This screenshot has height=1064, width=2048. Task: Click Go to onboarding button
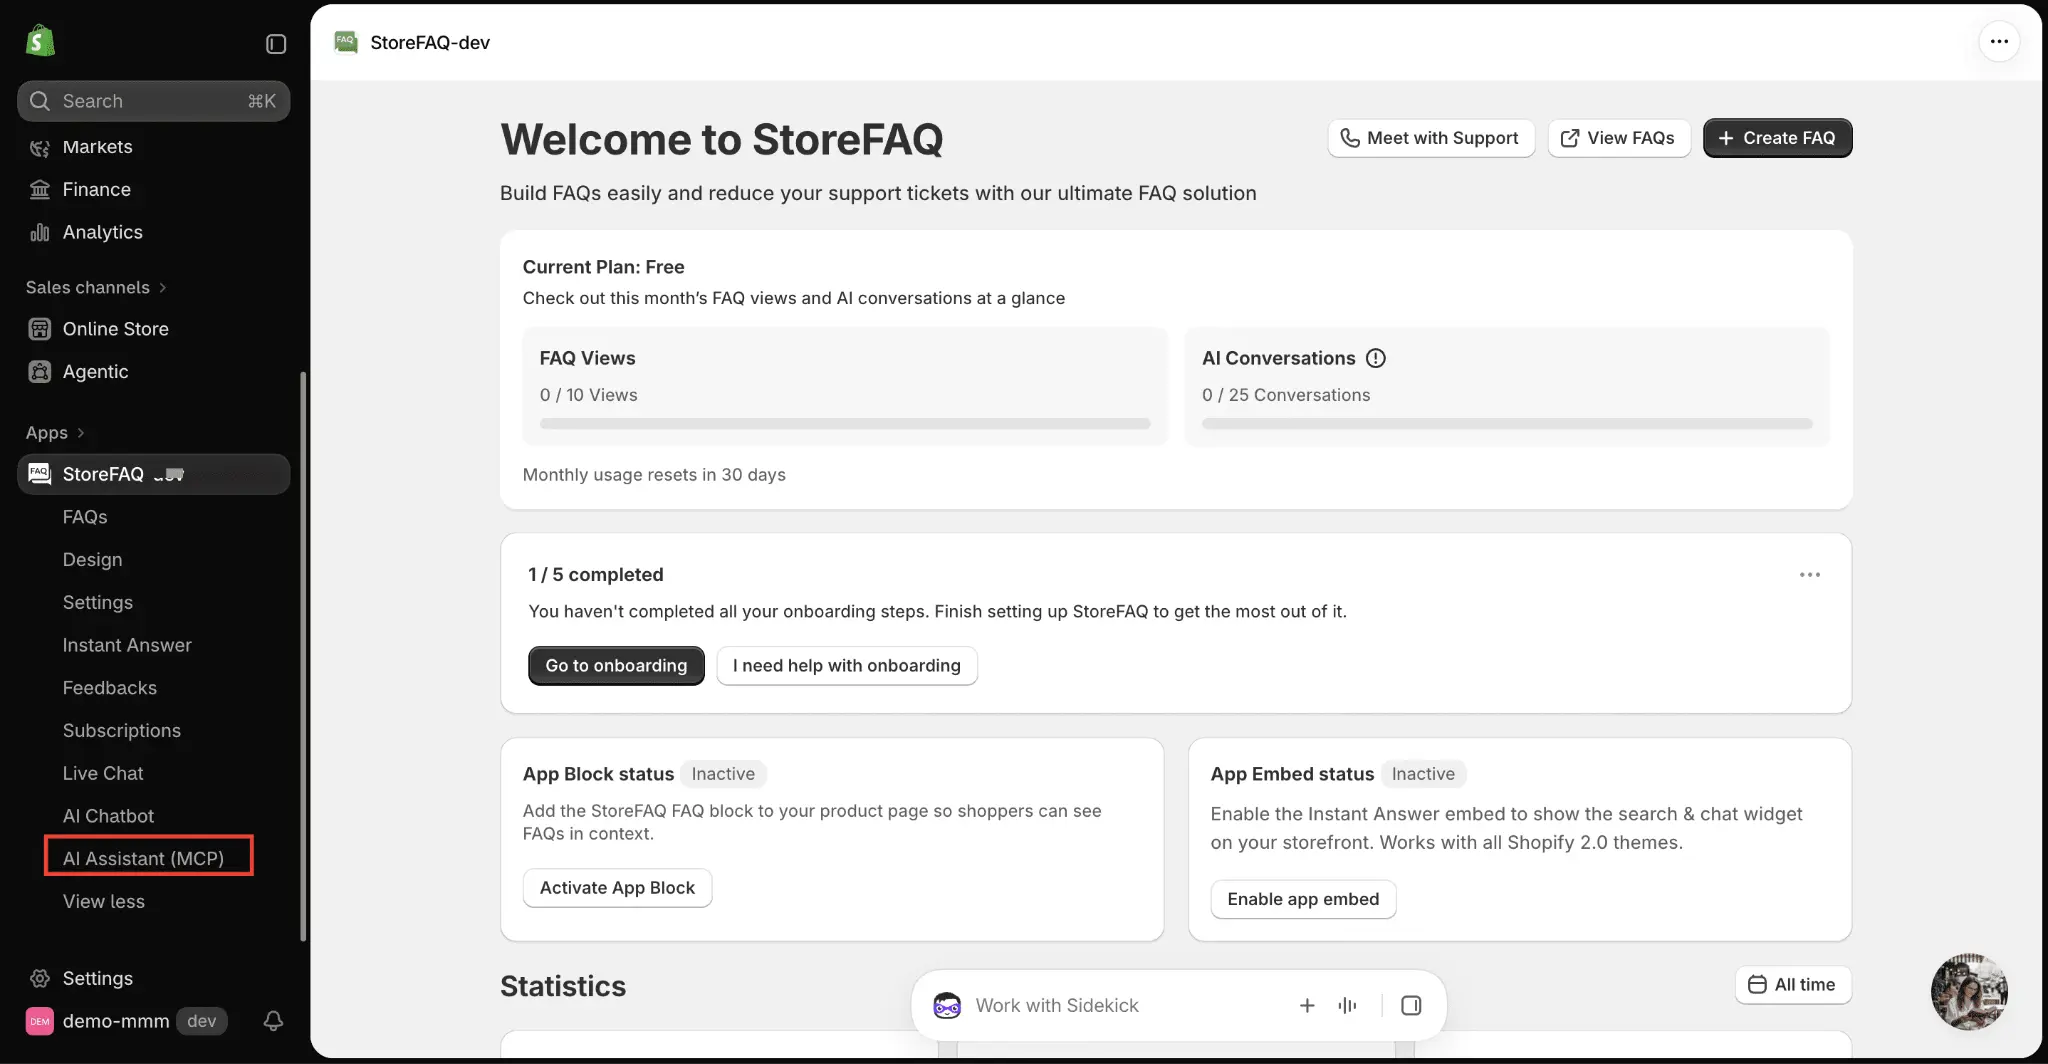(x=616, y=666)
